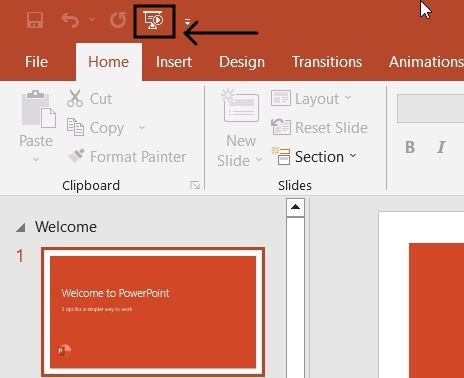The height and width of the screenshot is (378, 464).
Task: Start slideshow from beginning icon
Action: click(x=153, y=20)
